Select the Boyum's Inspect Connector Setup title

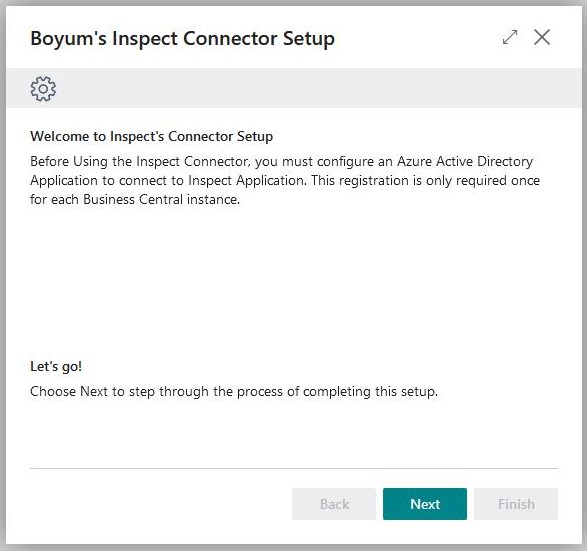pos(182,39)
